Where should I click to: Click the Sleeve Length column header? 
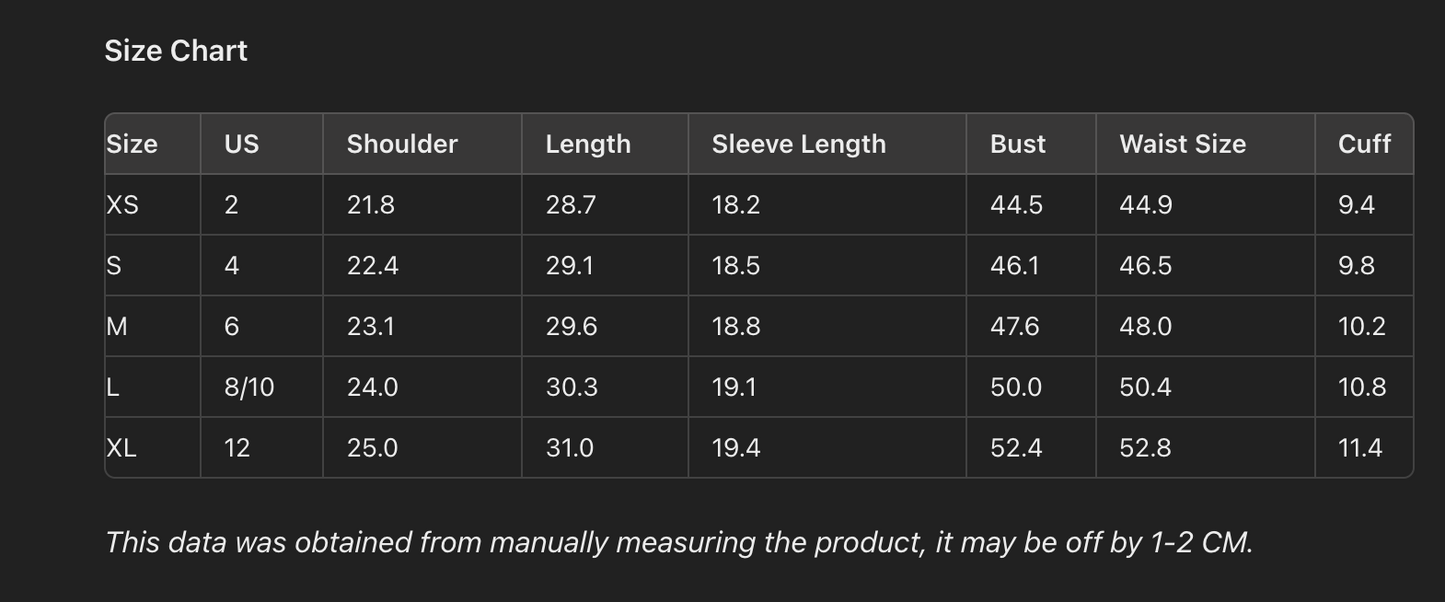pyautogui.click(x=798, y=144)
